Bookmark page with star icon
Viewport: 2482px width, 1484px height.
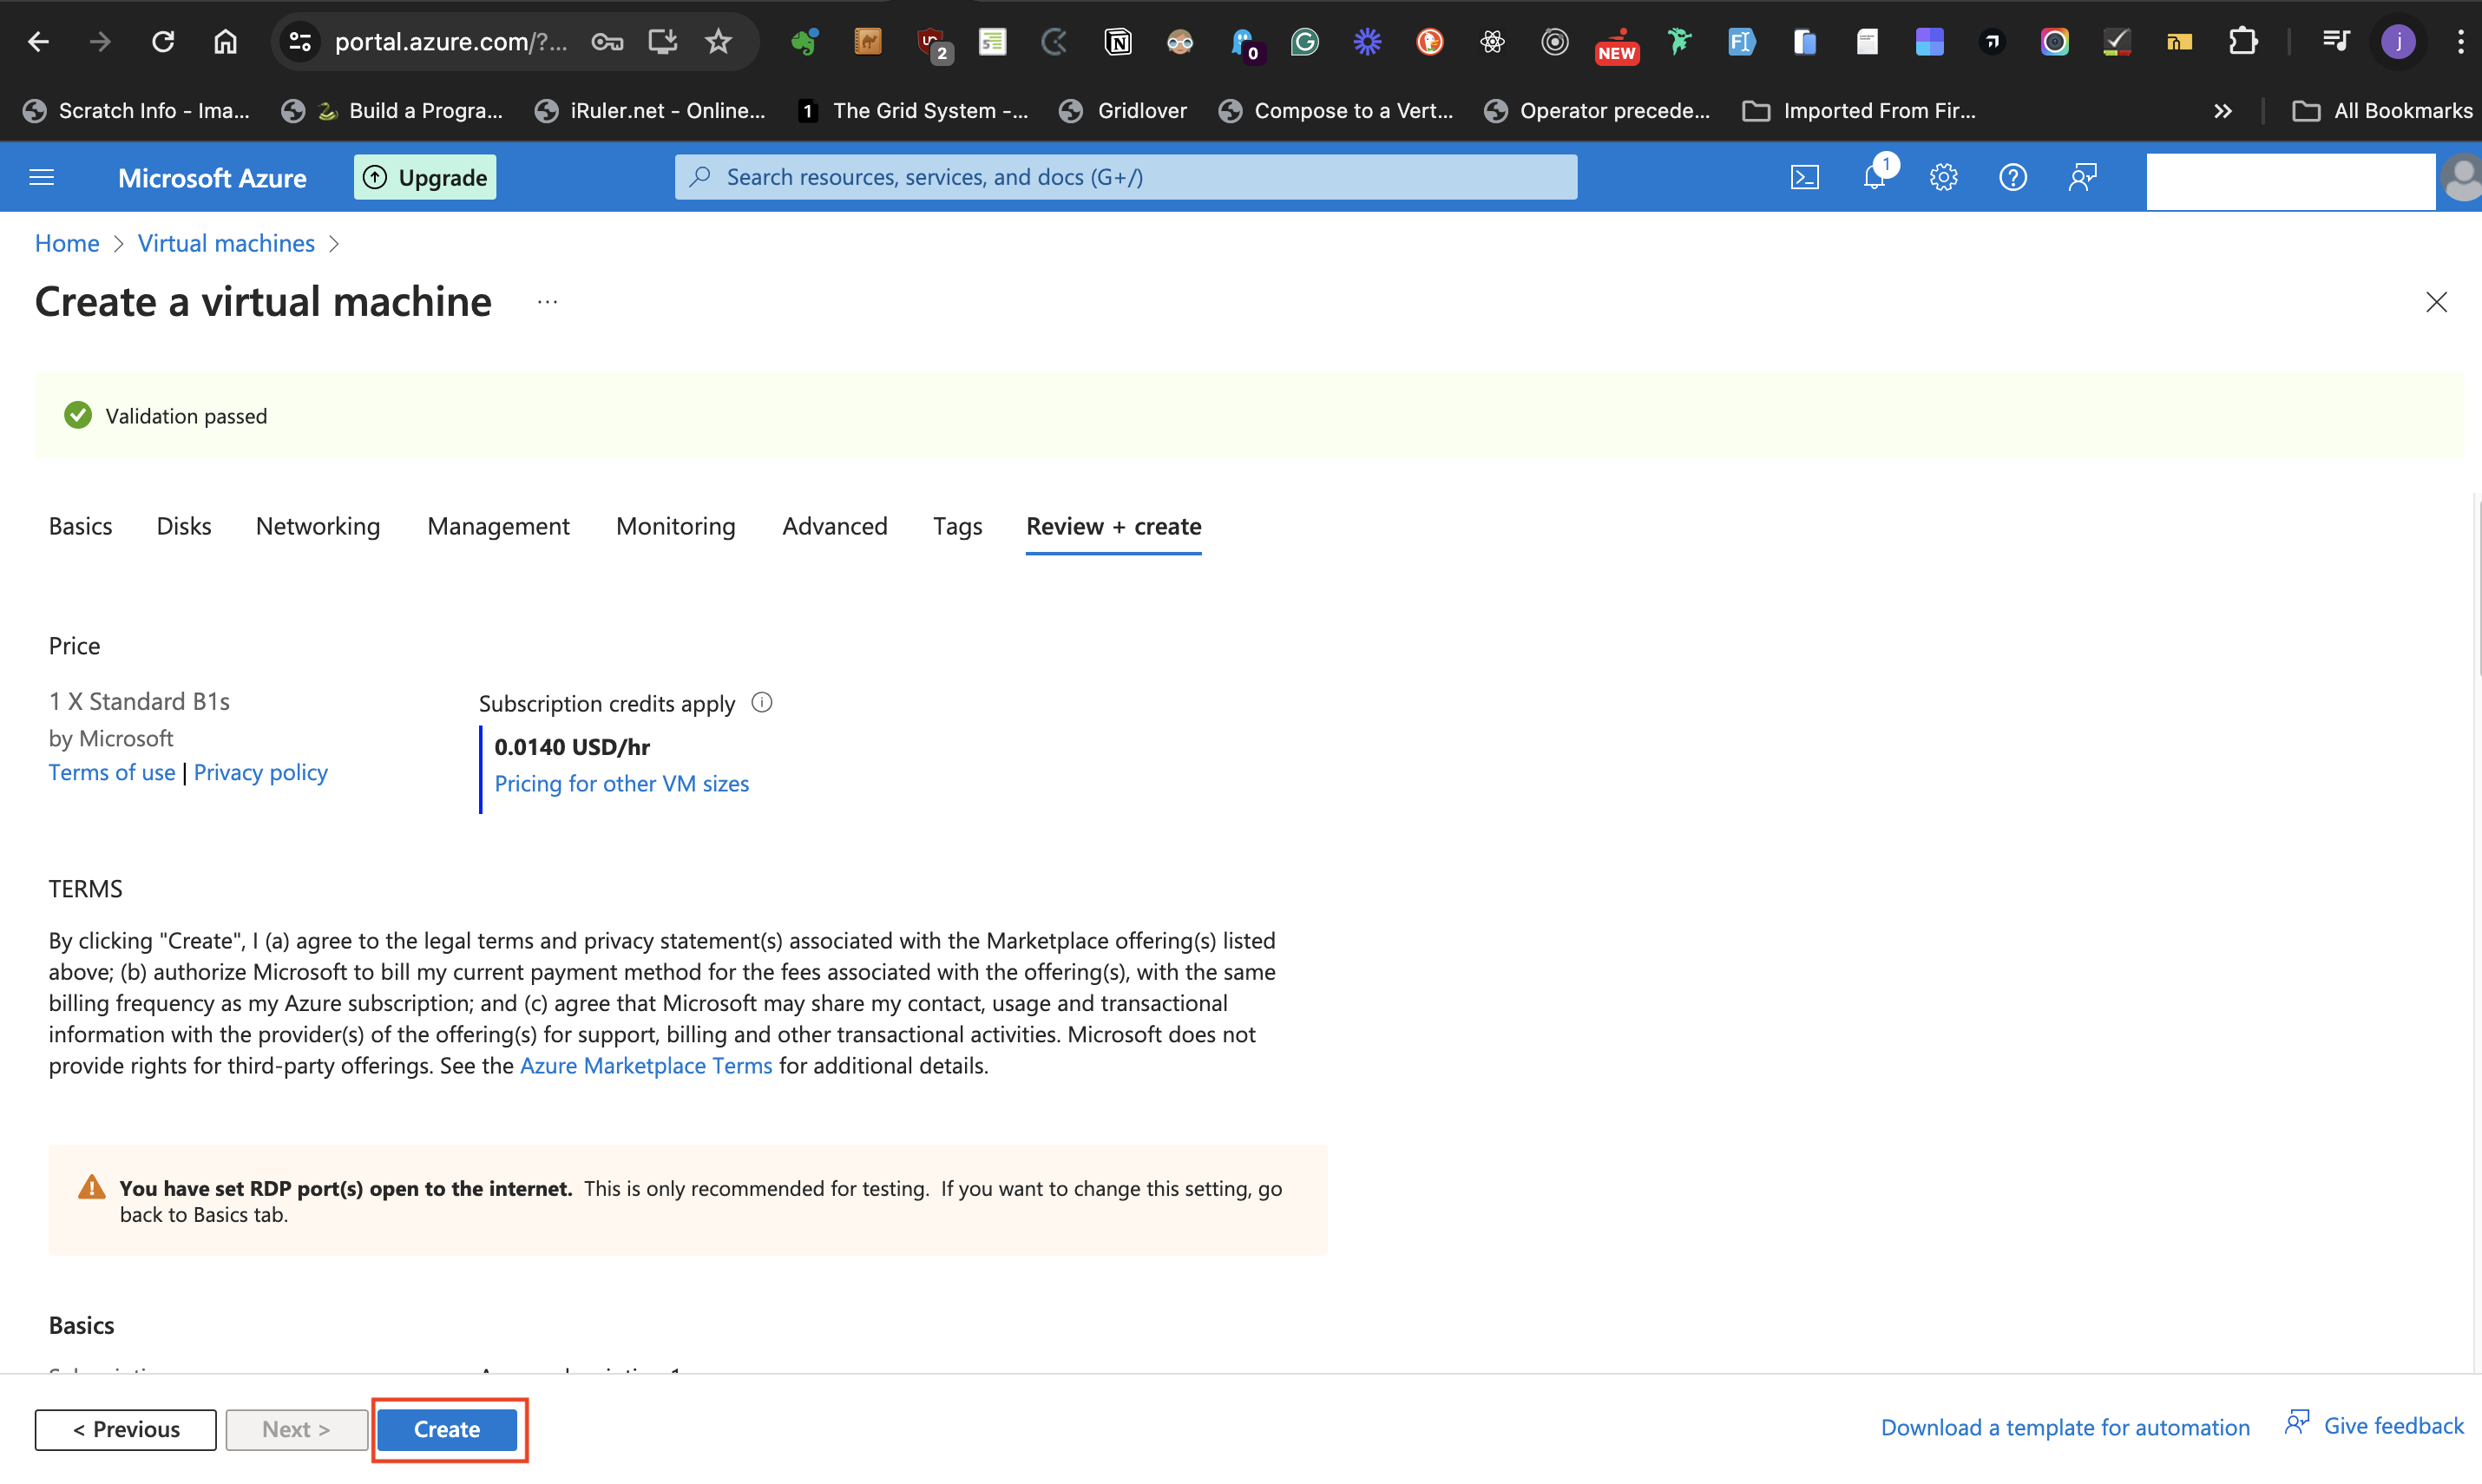pos(718,41)
